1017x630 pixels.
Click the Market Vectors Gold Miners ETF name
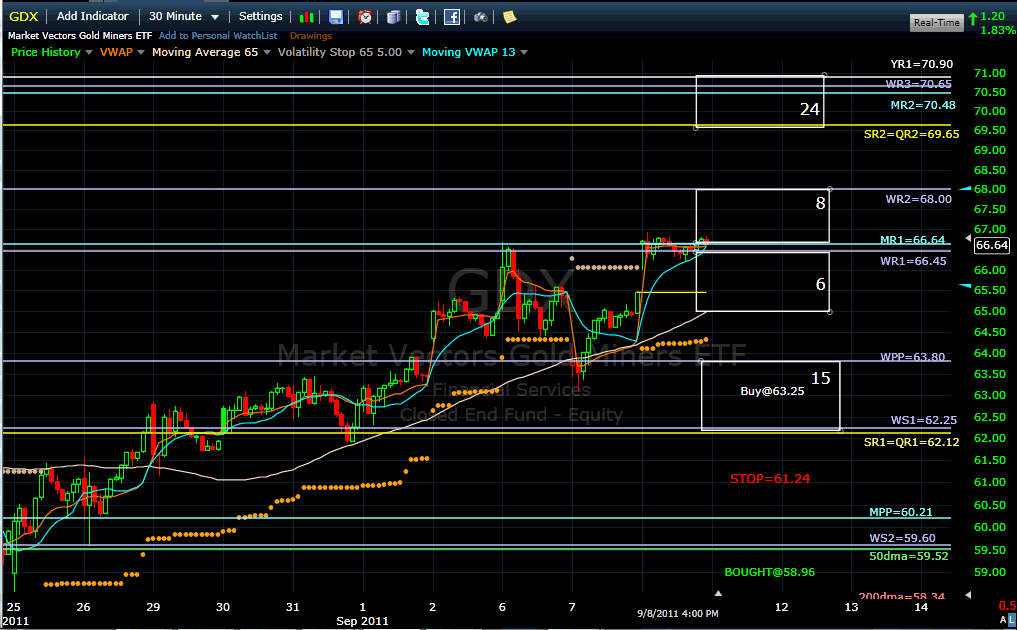80,36
